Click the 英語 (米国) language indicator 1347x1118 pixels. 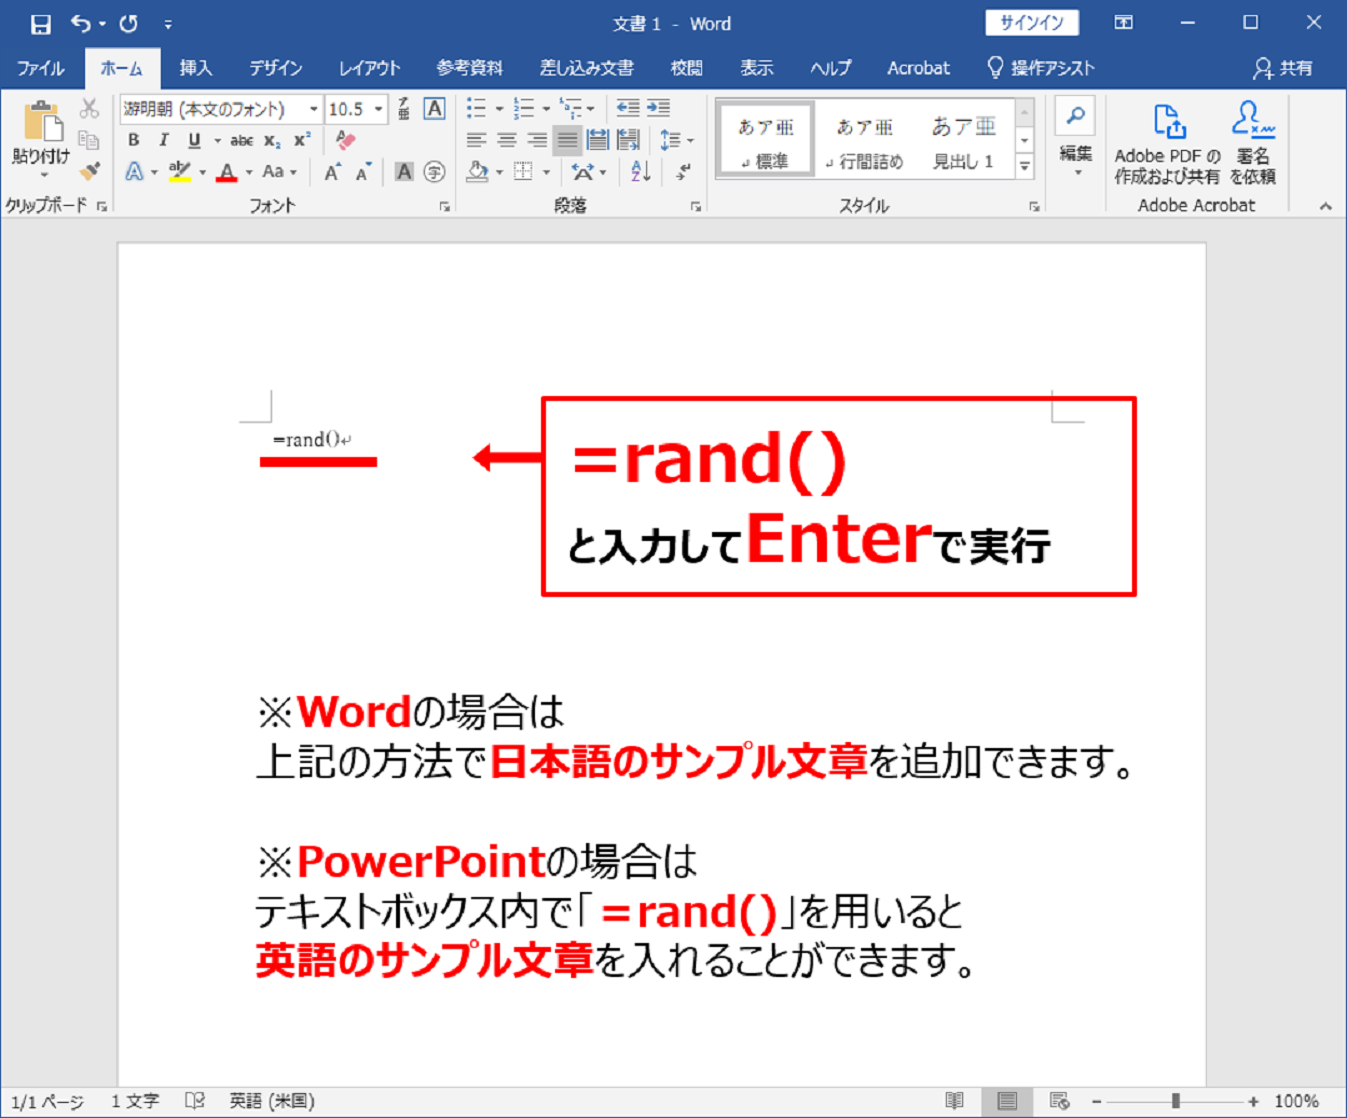pos(272,1101)
